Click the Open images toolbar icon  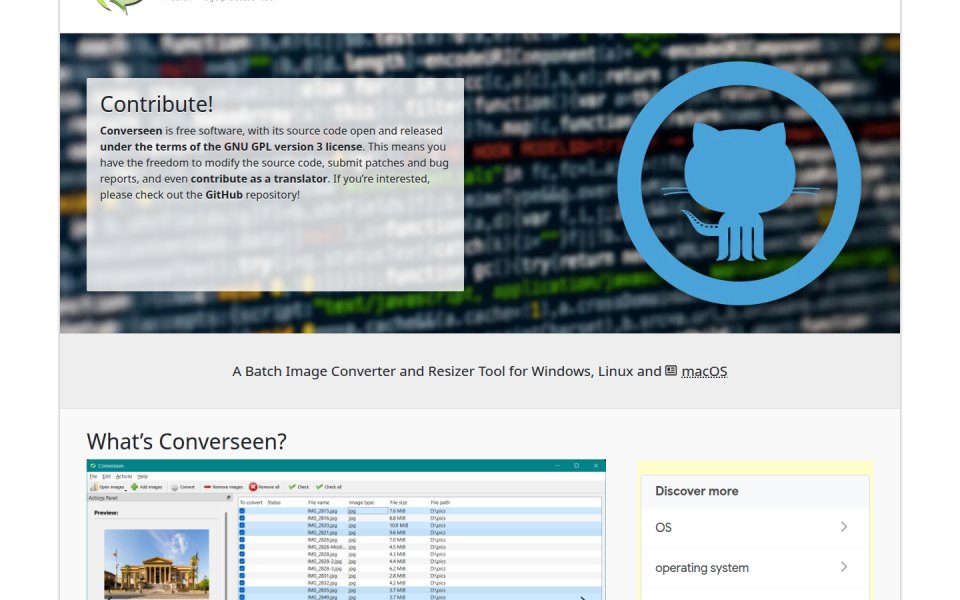tap(94, 487)
